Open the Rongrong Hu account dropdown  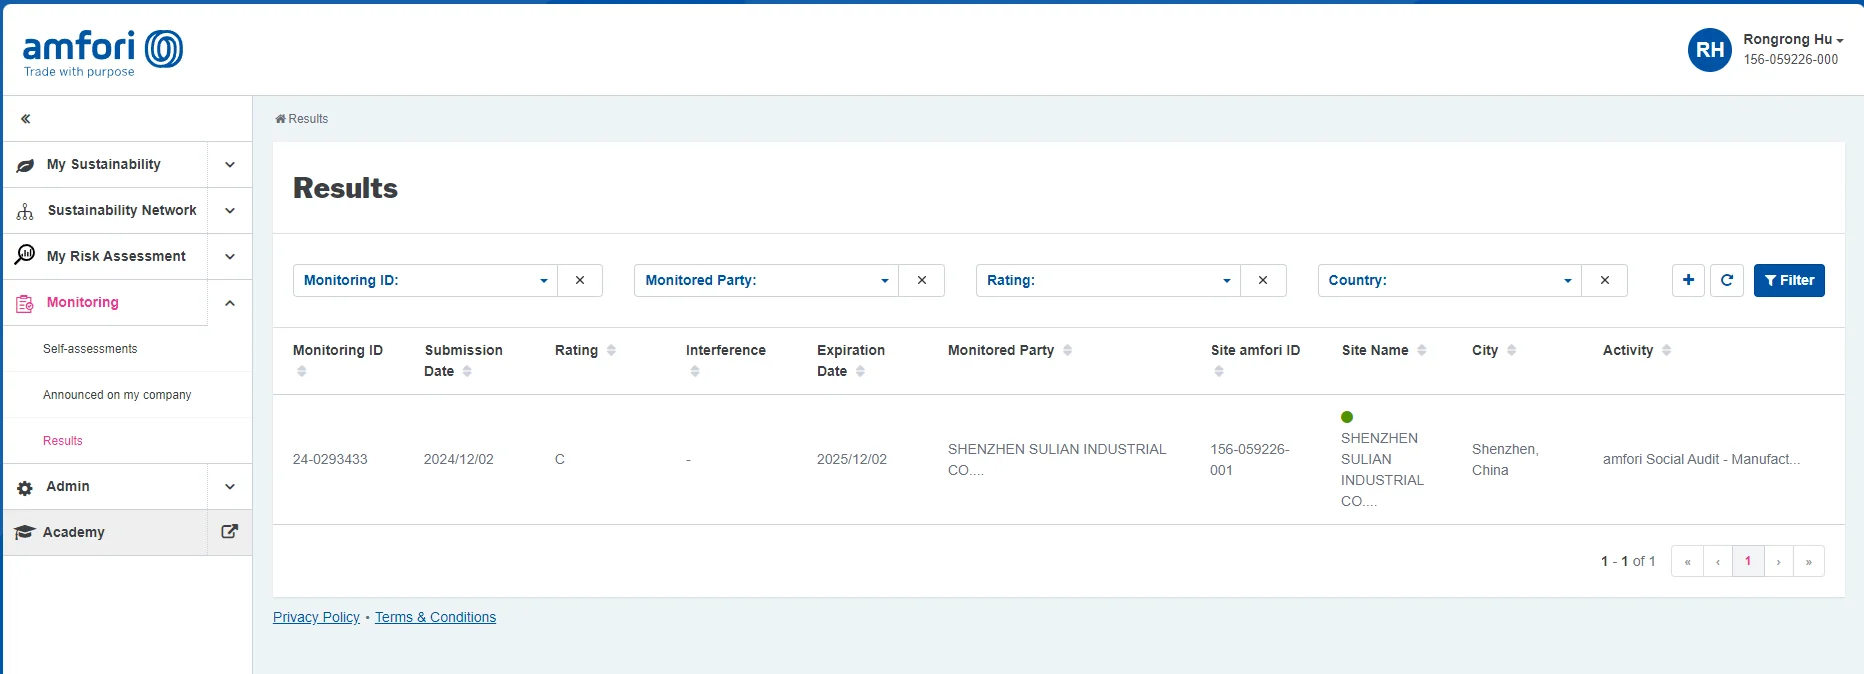click(1792, 40)
